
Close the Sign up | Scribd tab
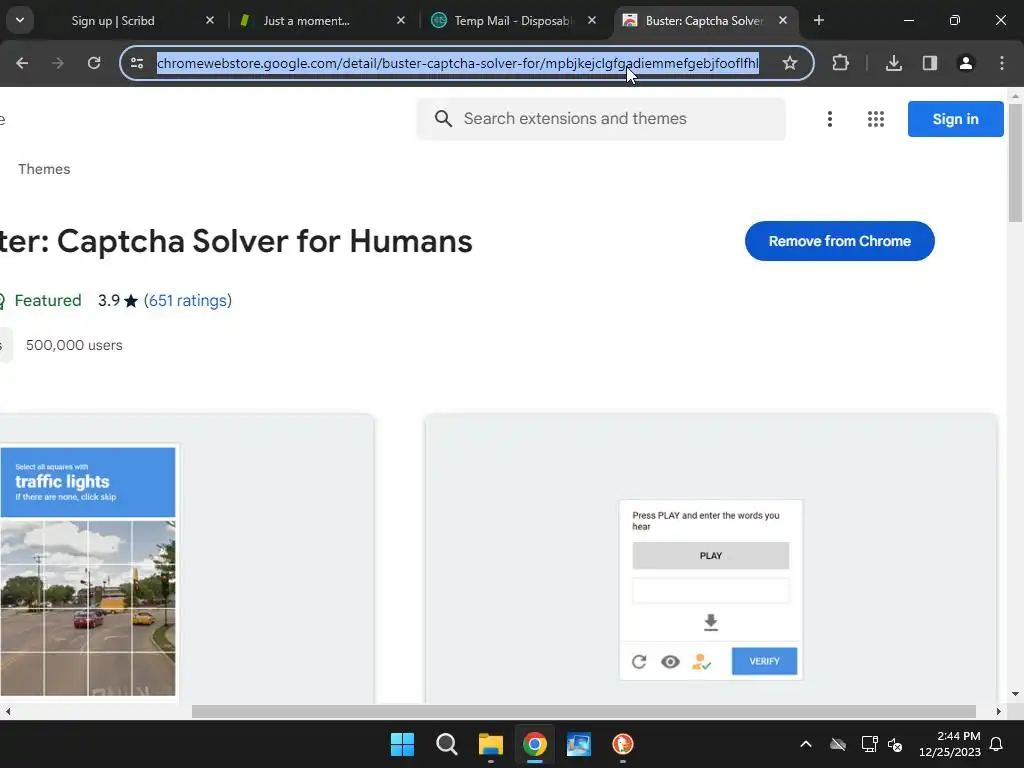[210, 20]
